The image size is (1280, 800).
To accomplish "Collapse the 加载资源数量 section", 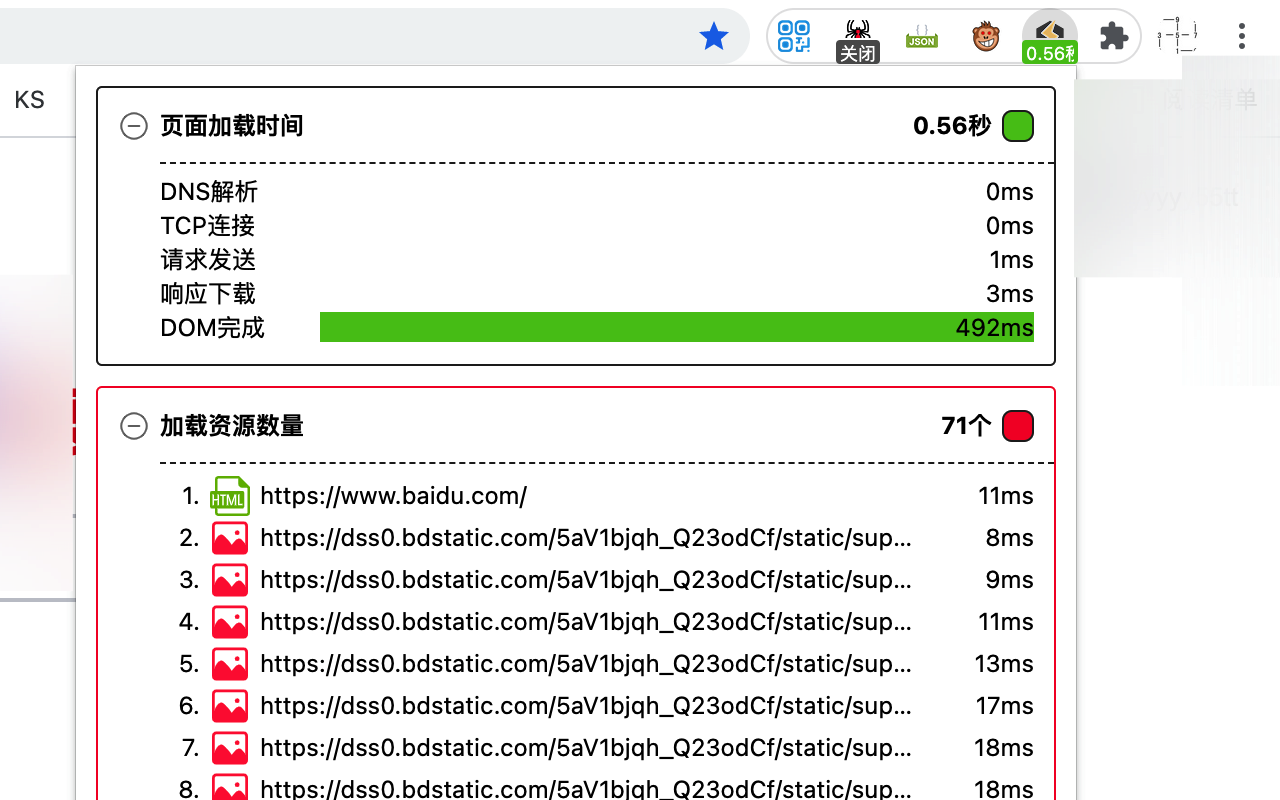I will click(x=134, y=426).
